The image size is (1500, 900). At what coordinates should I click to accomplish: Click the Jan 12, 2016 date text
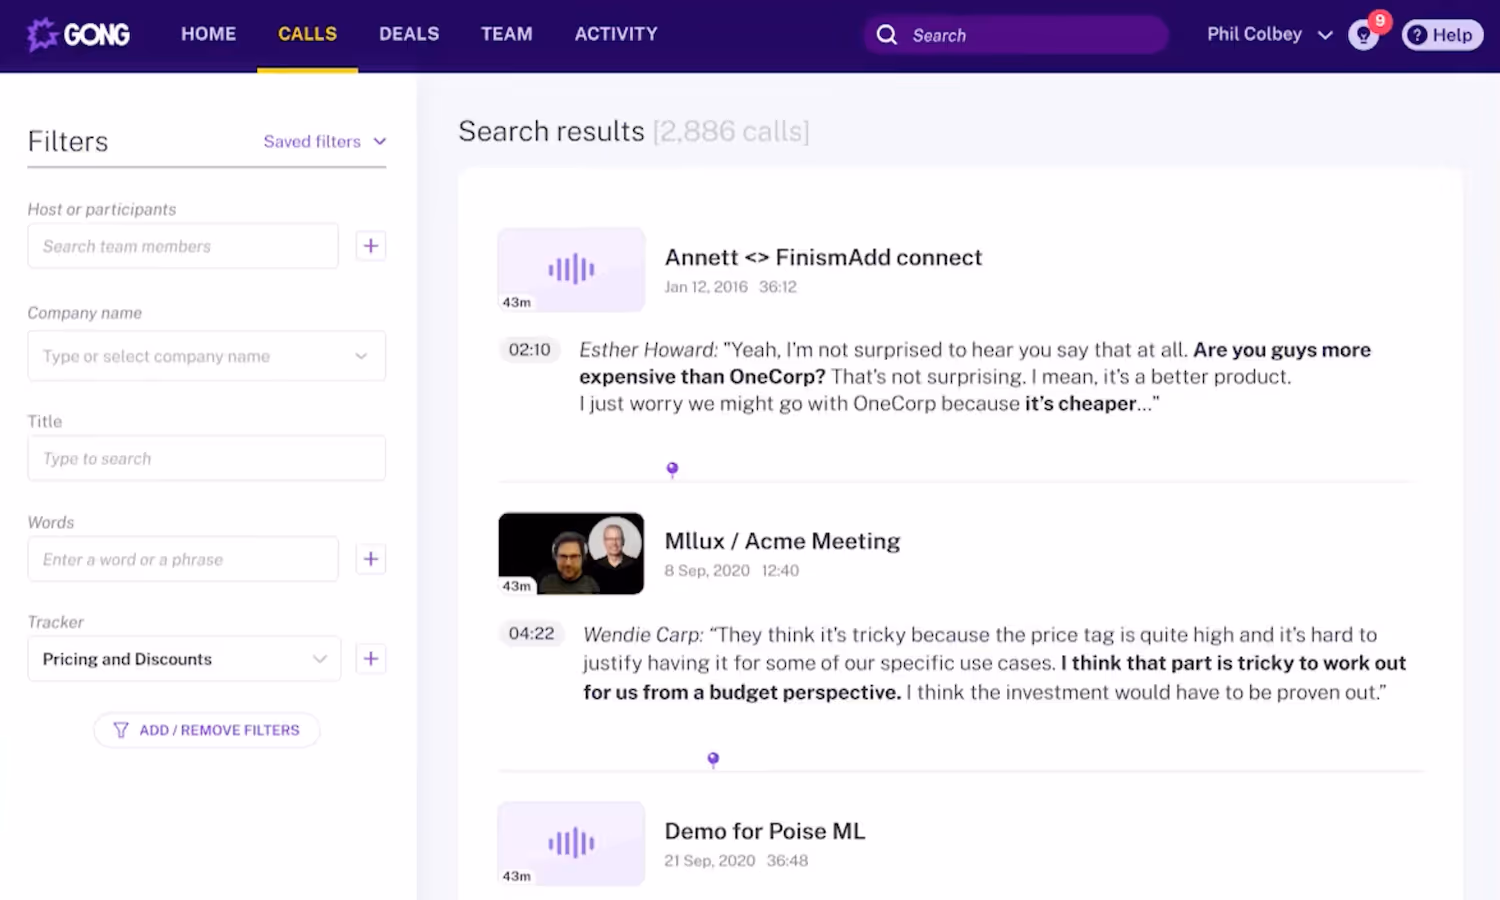click(x=706, y=287)
